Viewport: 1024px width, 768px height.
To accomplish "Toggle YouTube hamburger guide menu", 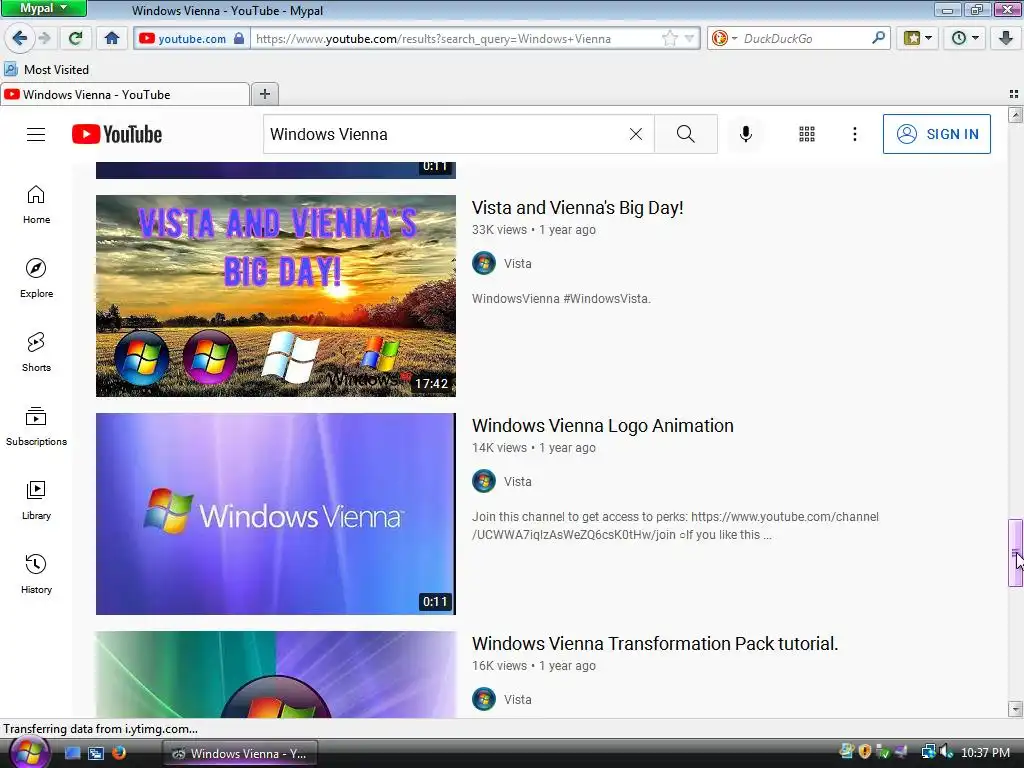I will 36,135.
